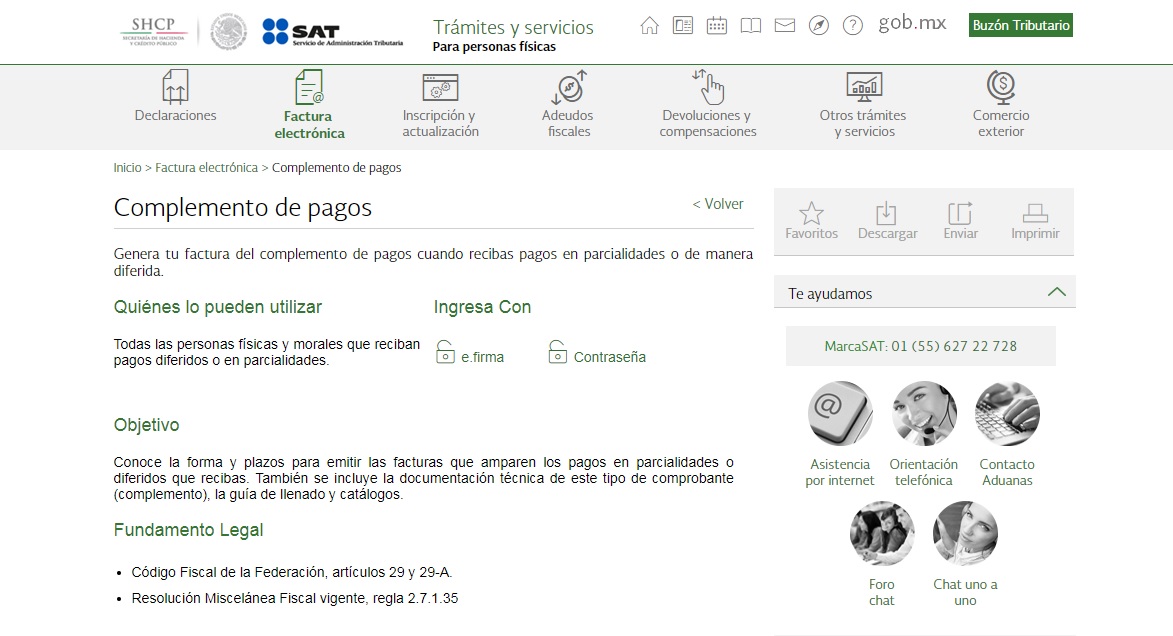Click the compass icon in header
The width and height of the screenshot is (1173, 636).
[x=819, y=26]
